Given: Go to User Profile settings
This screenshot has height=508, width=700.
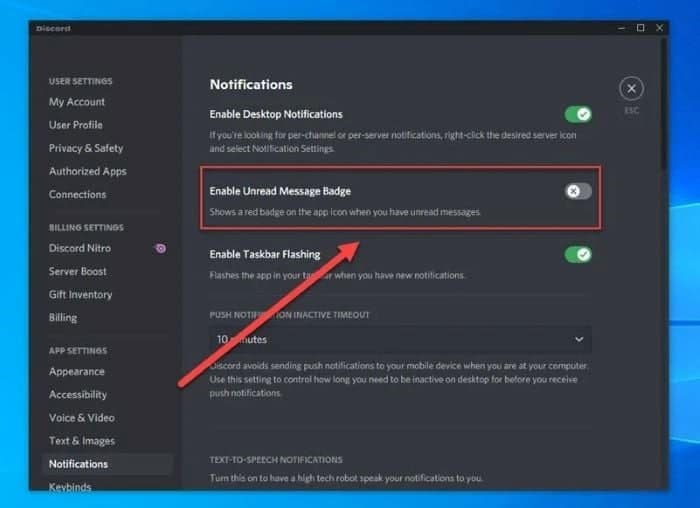Looking at the screenshot, I should point(76,125).
